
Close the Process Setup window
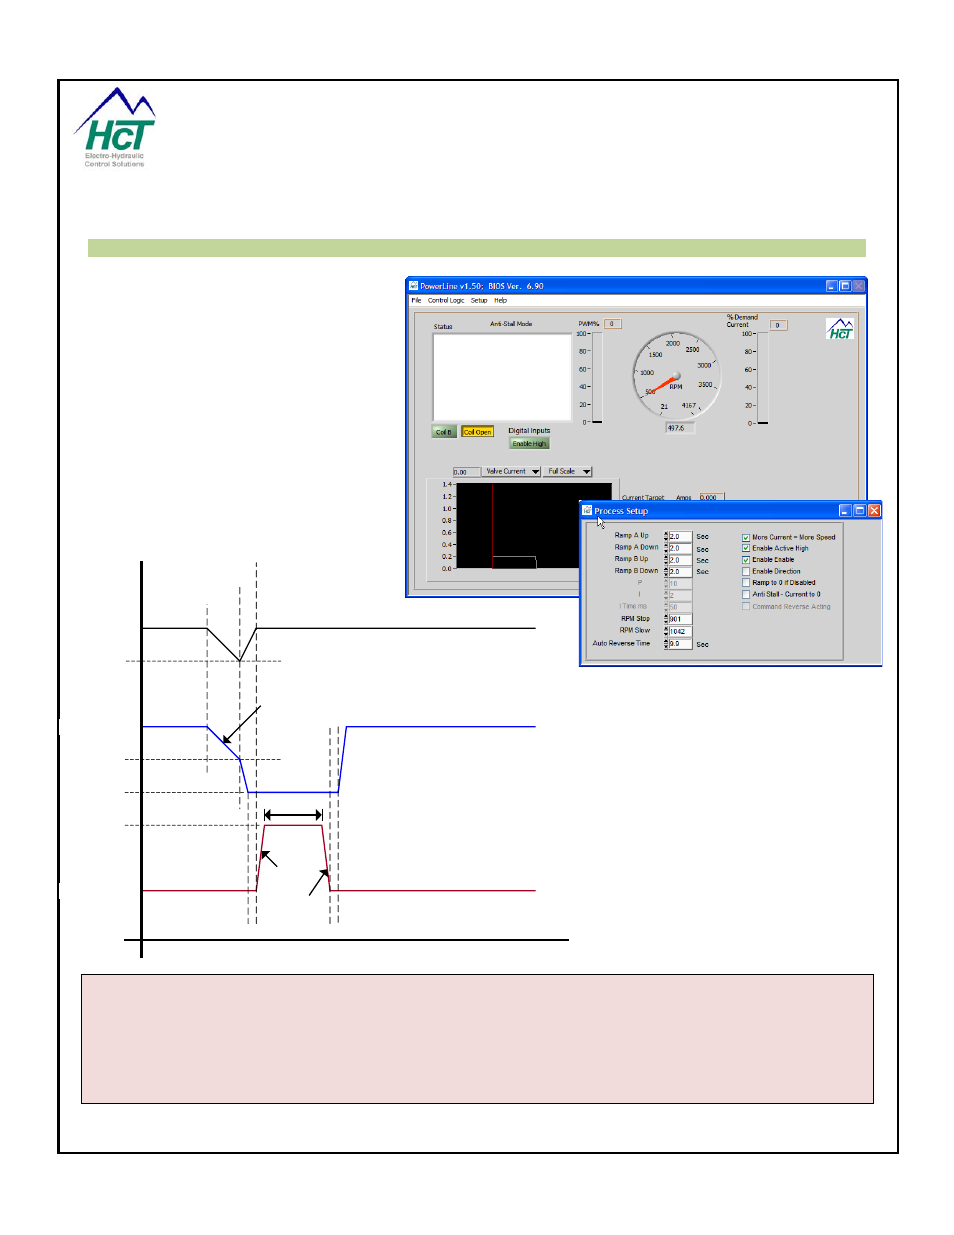874,510
